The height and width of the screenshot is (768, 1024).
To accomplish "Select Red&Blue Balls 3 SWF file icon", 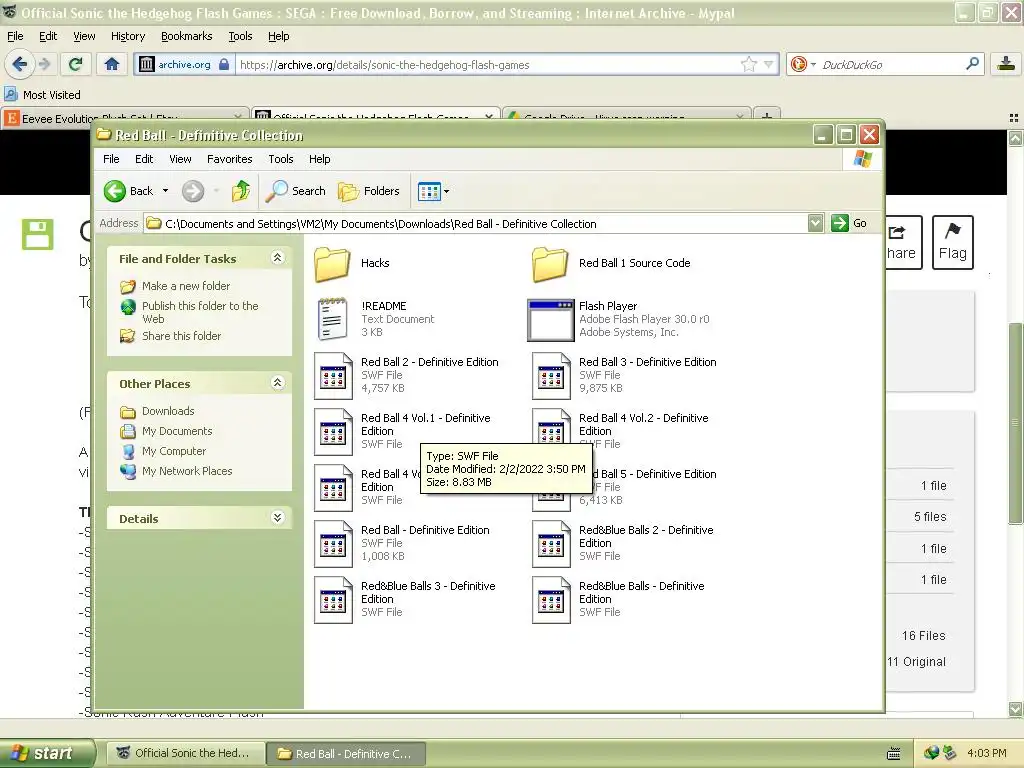I will (333, 600).
